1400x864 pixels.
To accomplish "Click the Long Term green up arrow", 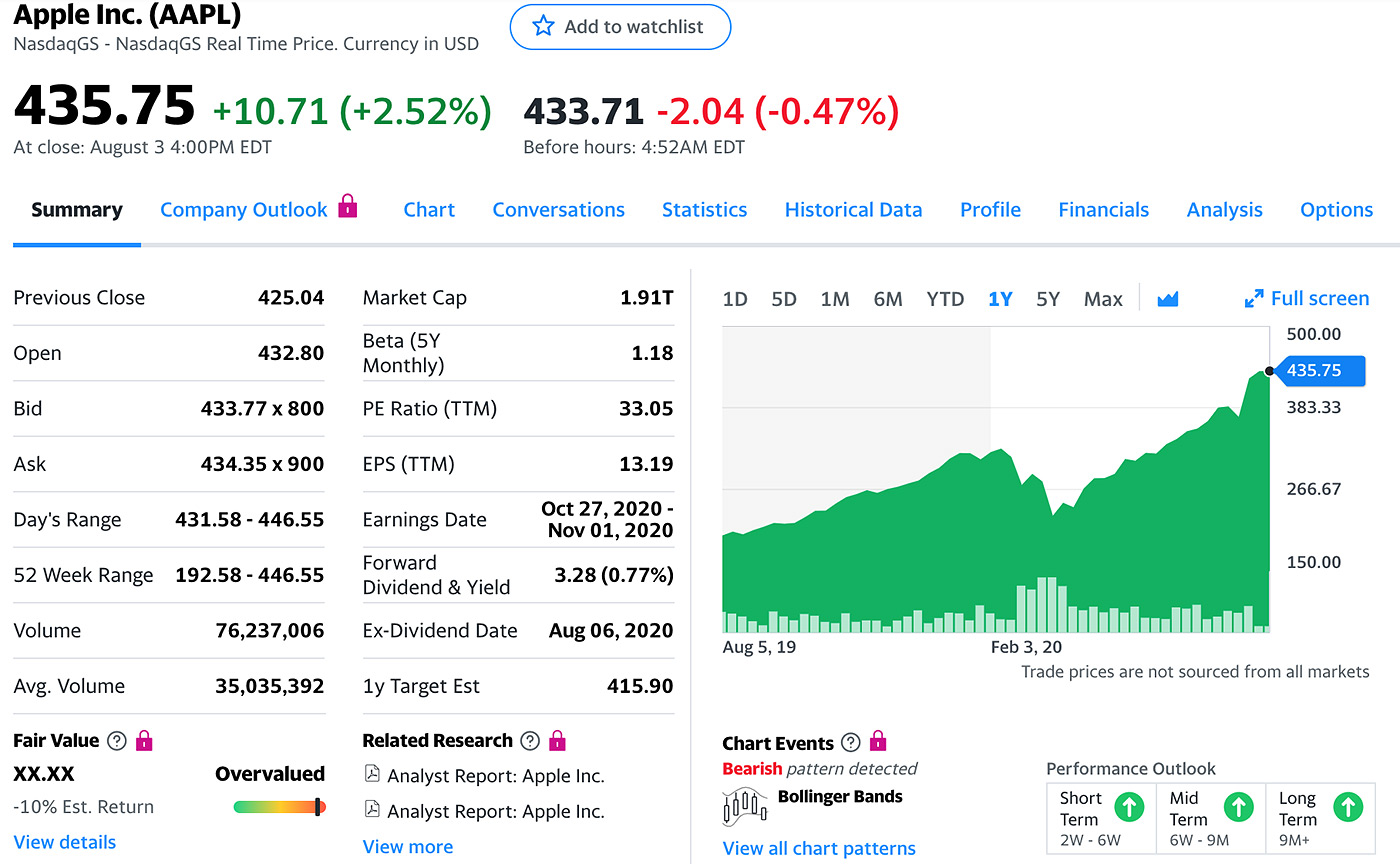I will pos(1347,807).
